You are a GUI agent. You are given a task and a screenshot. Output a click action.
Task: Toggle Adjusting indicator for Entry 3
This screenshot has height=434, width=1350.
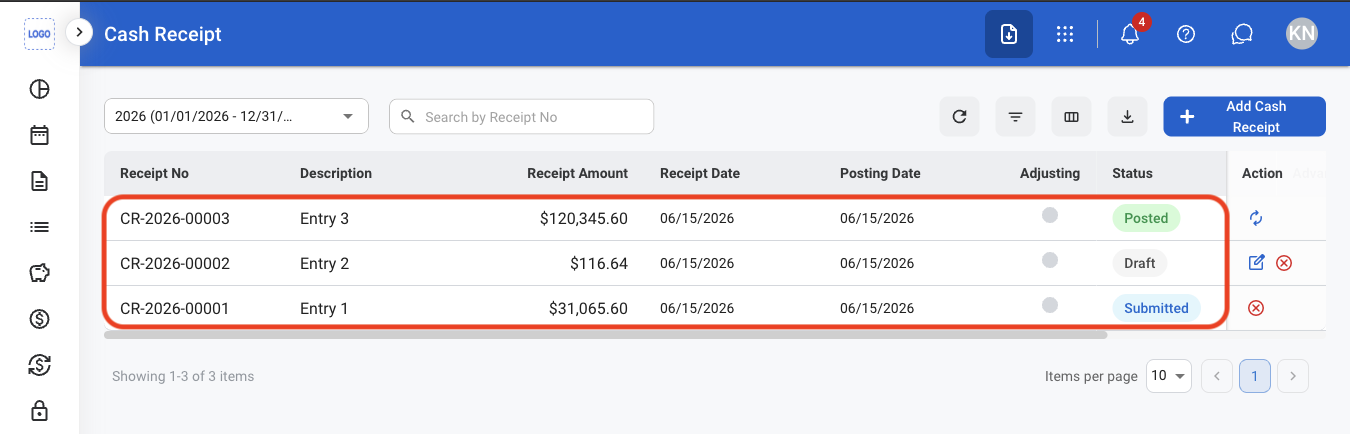(x=1049, y=215)
